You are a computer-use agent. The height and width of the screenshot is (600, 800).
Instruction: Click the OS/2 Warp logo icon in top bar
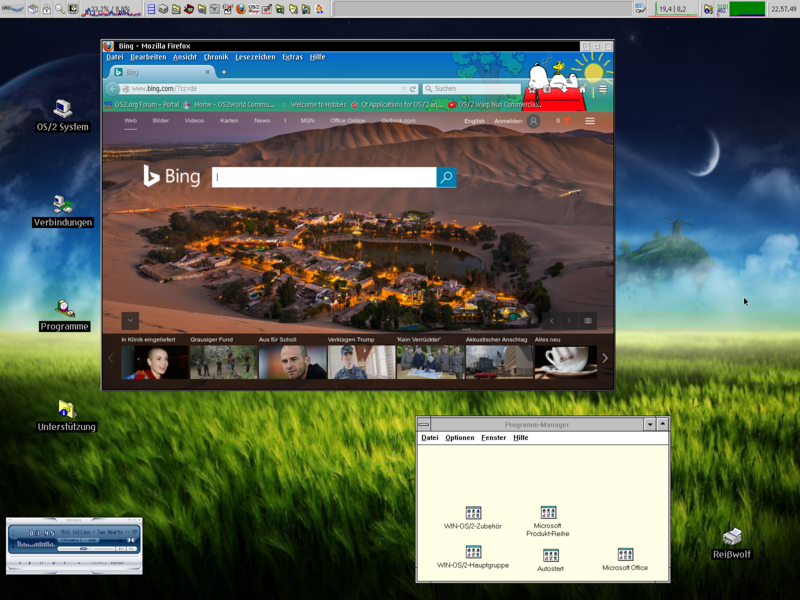(x=254, y=9)
